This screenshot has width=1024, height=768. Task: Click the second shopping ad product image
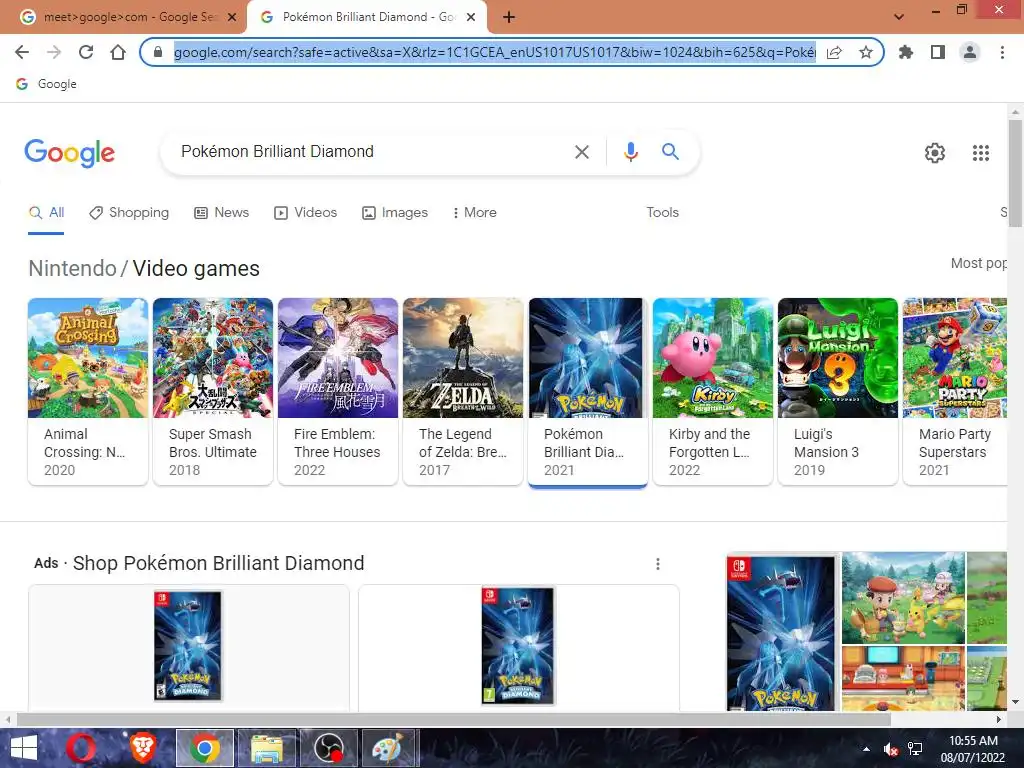(518, 645)
